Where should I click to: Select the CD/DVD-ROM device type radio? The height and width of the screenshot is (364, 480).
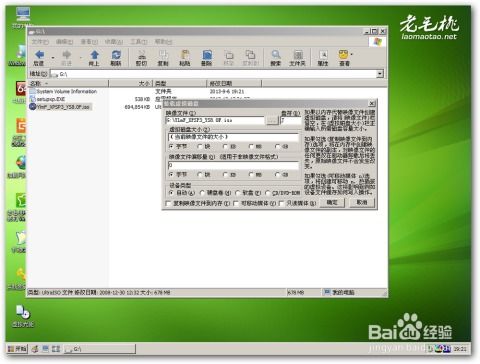tap(268, 193)
